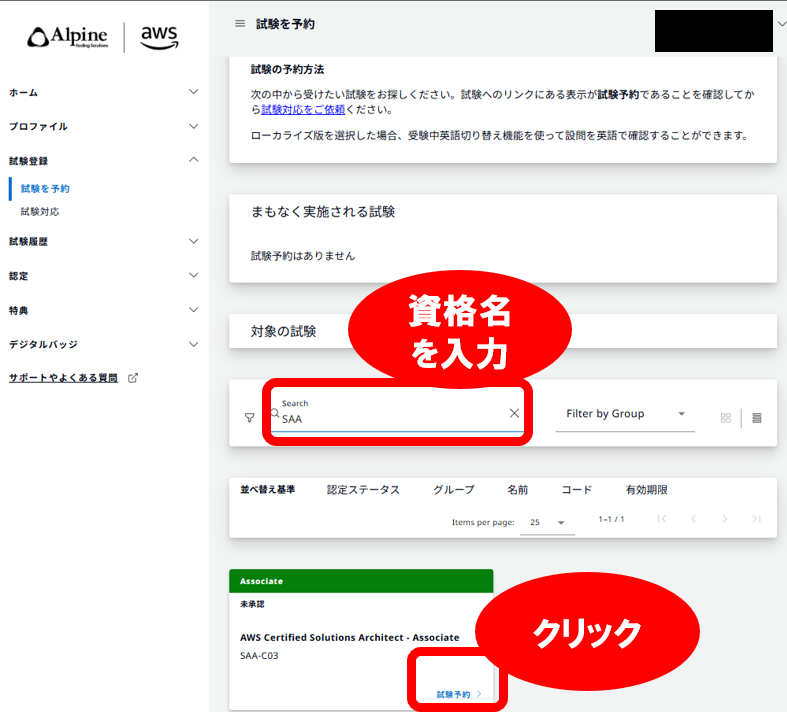Sort by グループ
787x712 pixels.
[x=454, y=490]
